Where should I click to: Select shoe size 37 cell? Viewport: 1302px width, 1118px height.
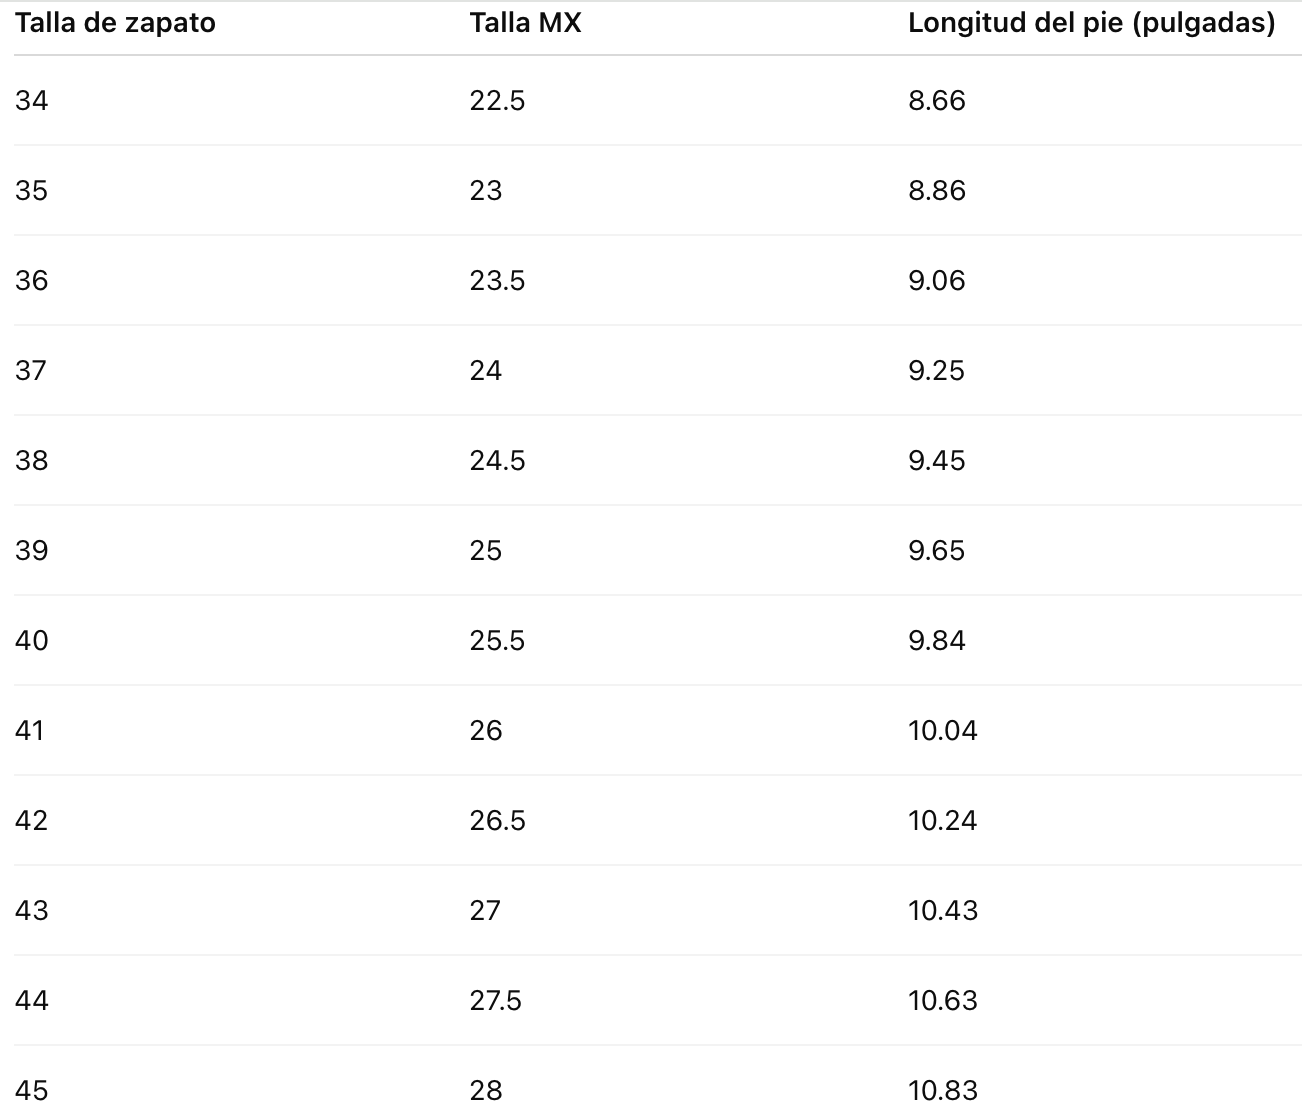coord(31,370)
